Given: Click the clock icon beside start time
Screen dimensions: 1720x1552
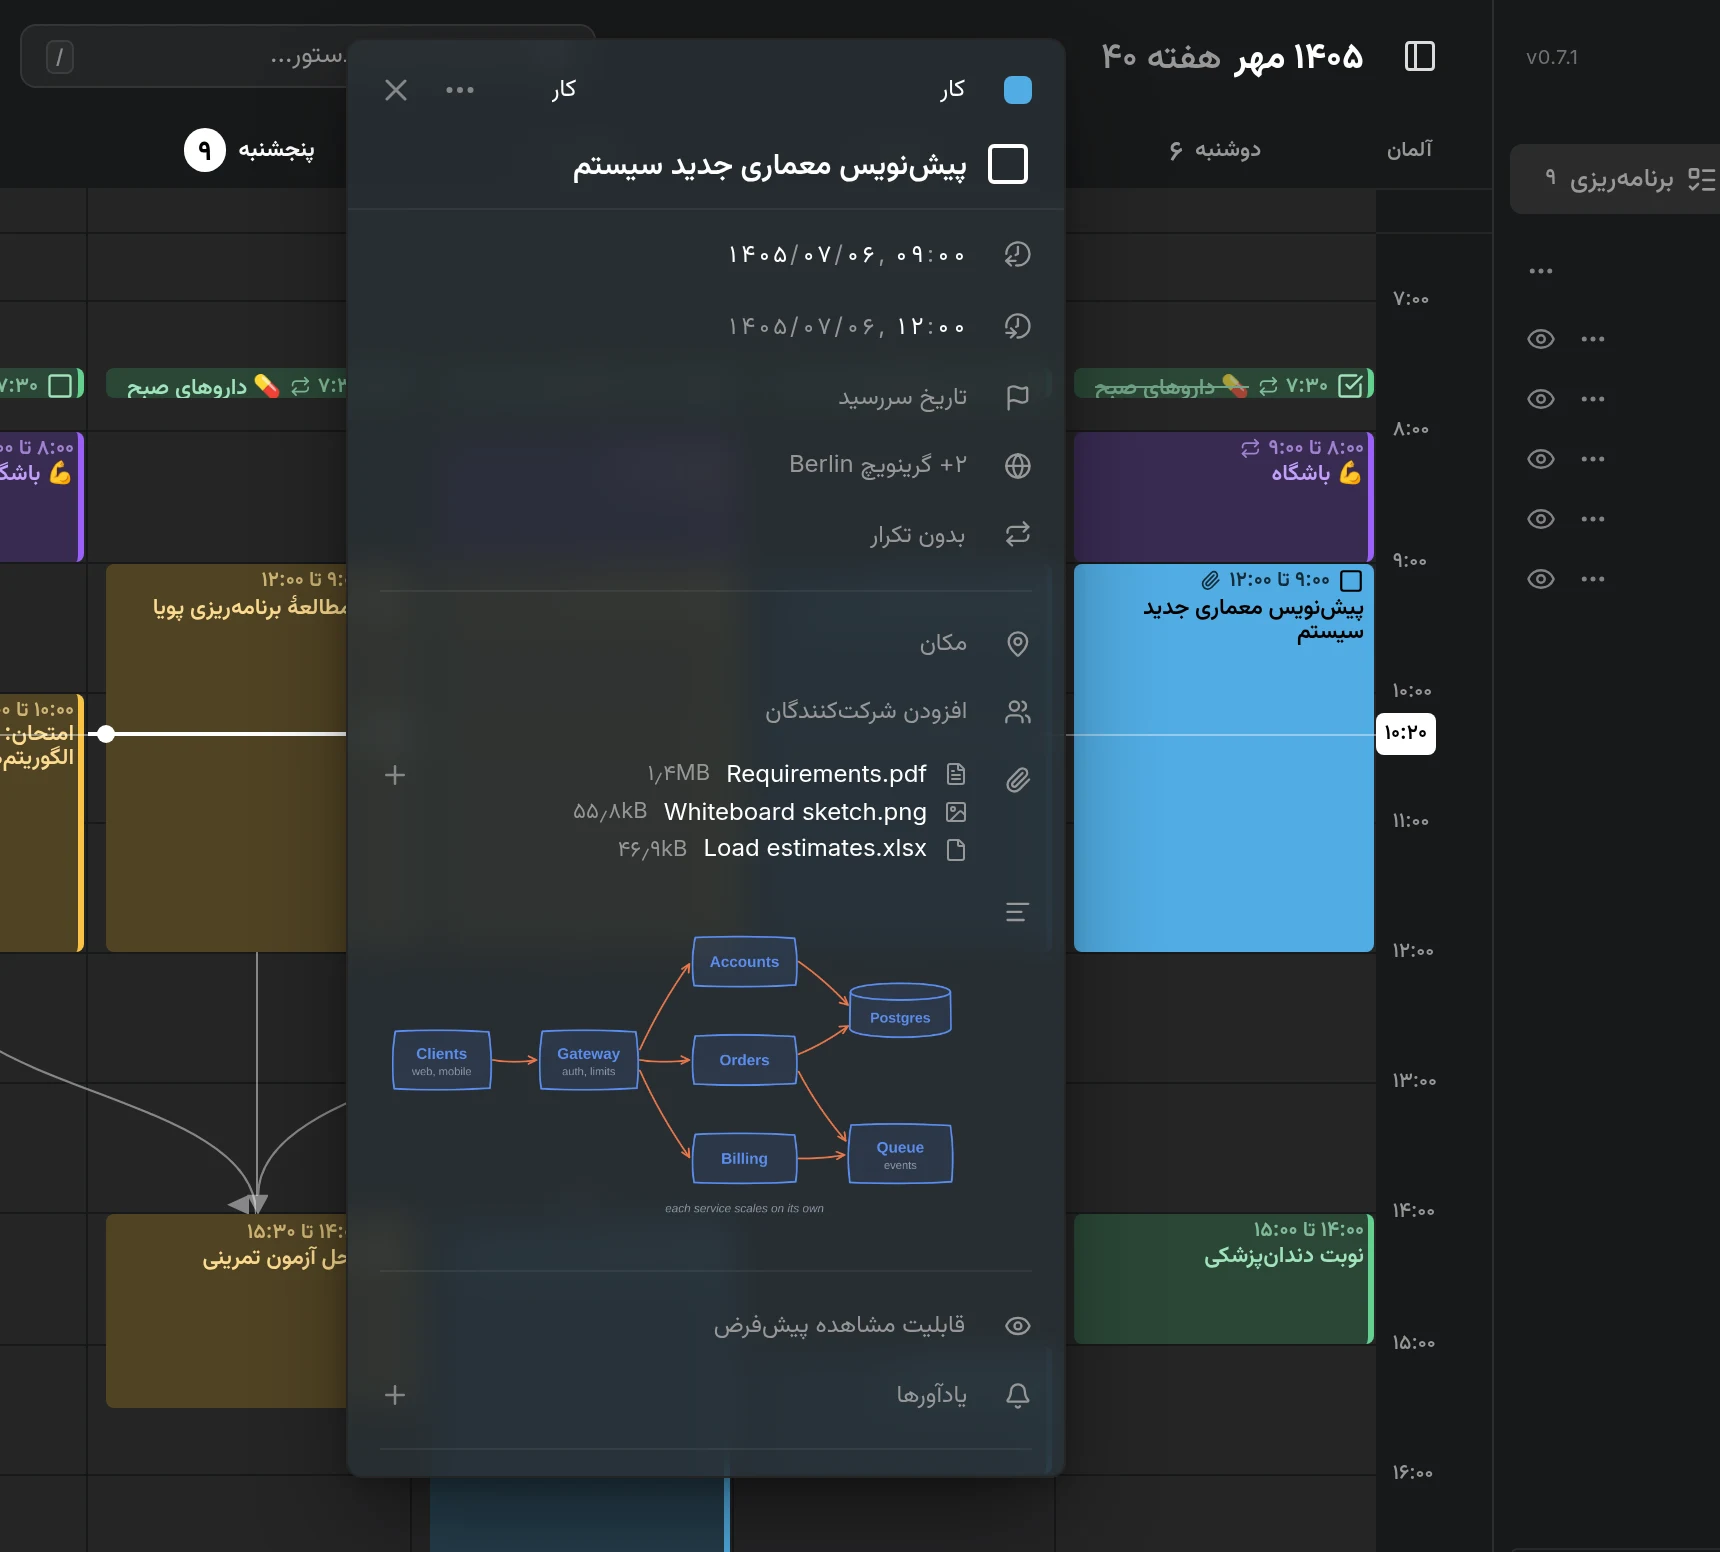Looking at the screenshot, I should click(x=1018, y=254).
